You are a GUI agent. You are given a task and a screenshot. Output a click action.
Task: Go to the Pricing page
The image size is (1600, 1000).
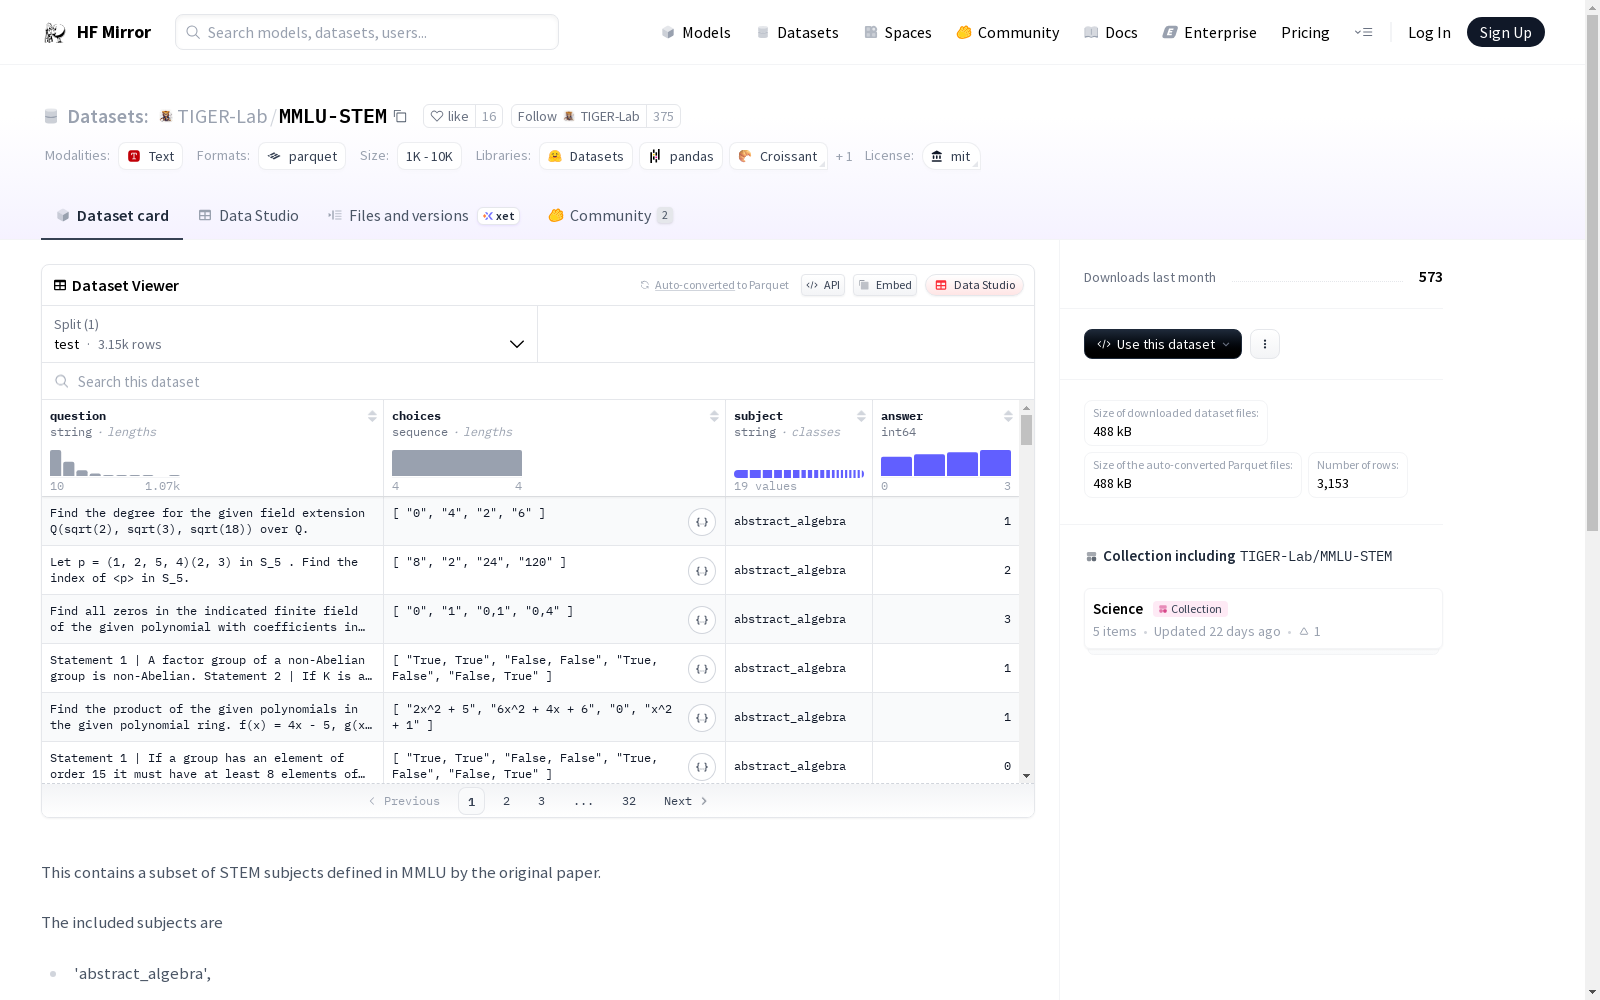(1305, 32)
